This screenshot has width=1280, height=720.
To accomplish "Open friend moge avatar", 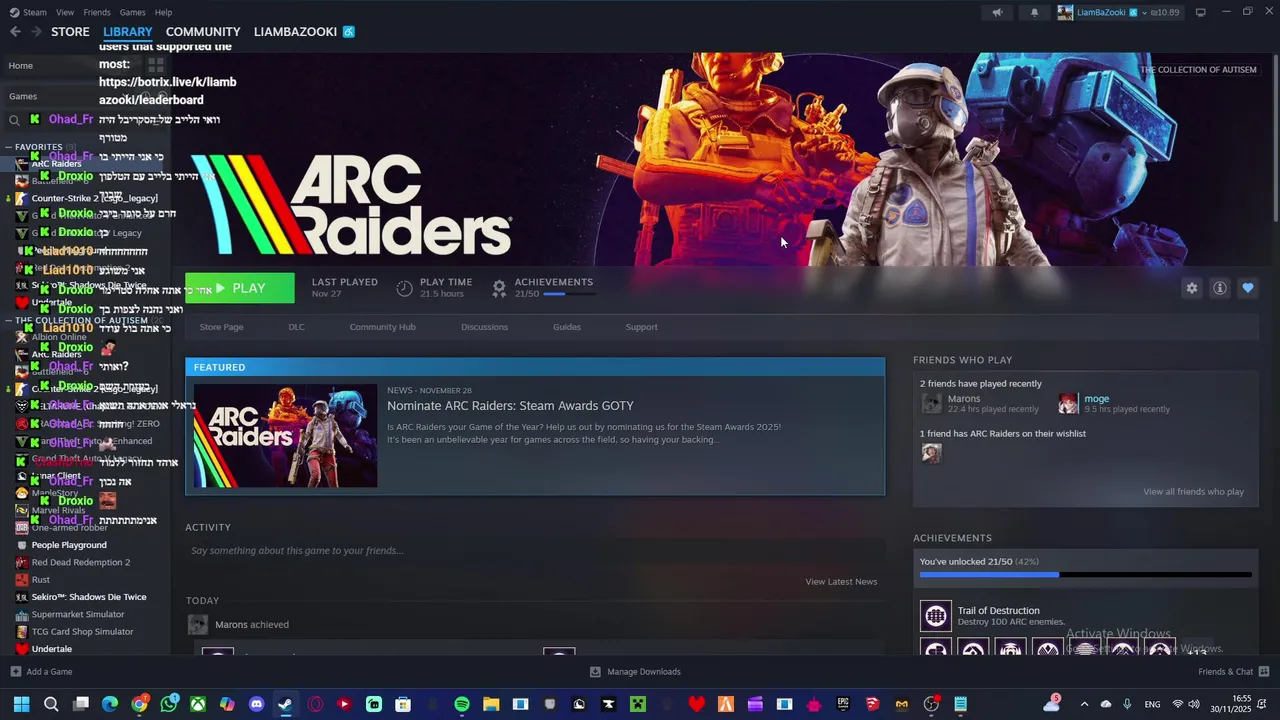I will (1068, 403).
